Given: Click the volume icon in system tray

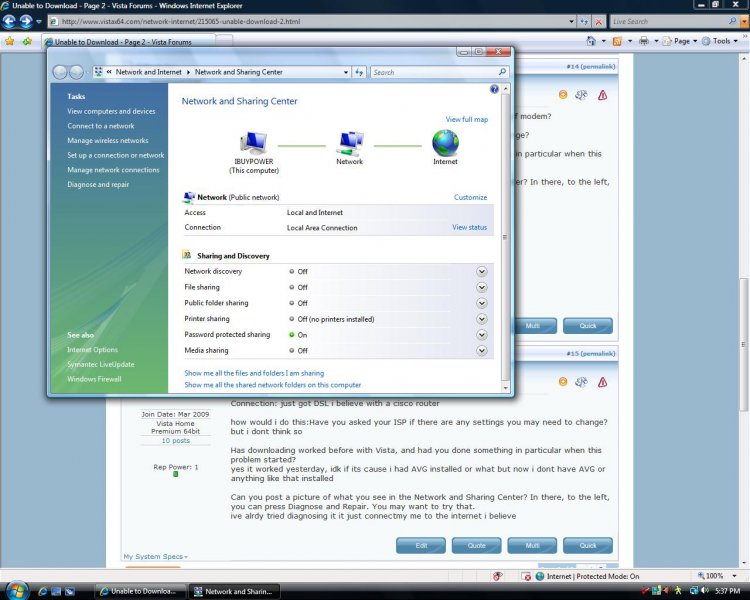Looking at the screenshot, I should 704,591.
